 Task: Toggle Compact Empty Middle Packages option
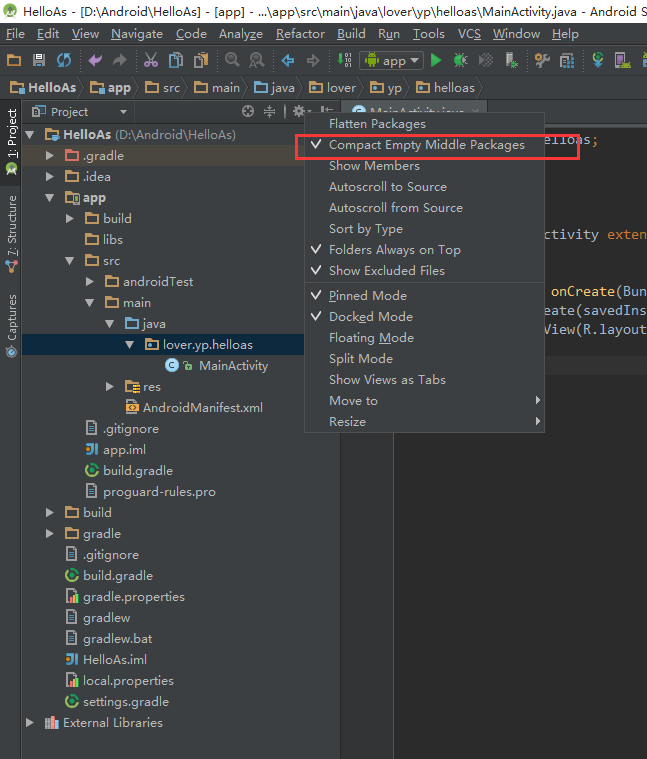click(424, 145)
